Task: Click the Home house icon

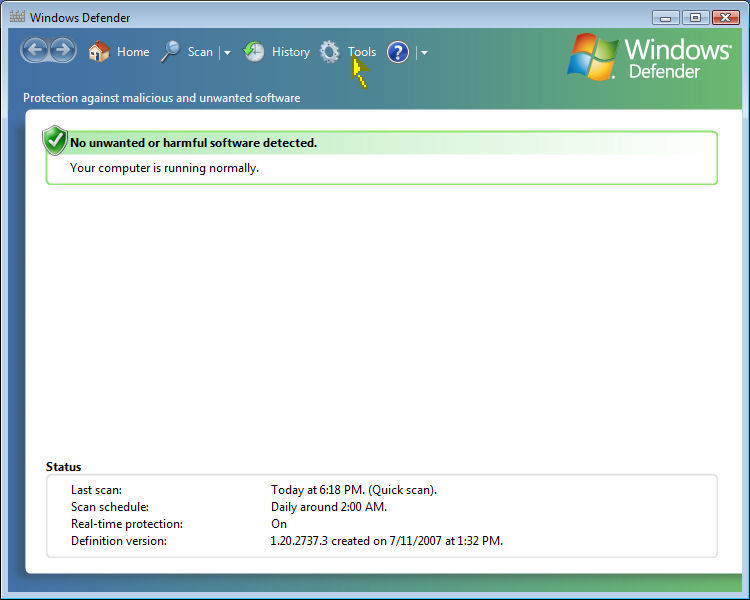Action: point(99,52)
